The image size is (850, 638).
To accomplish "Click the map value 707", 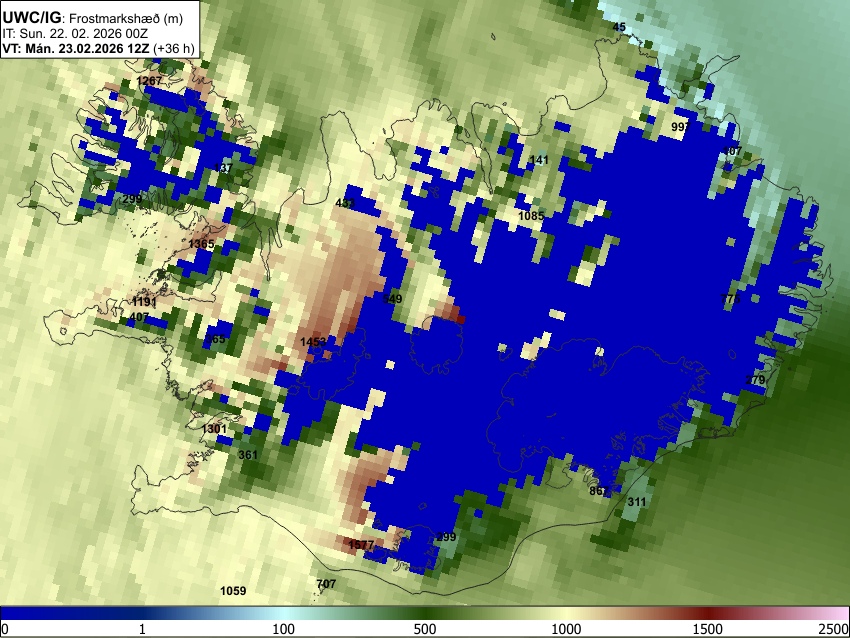I will pos(326,584).
